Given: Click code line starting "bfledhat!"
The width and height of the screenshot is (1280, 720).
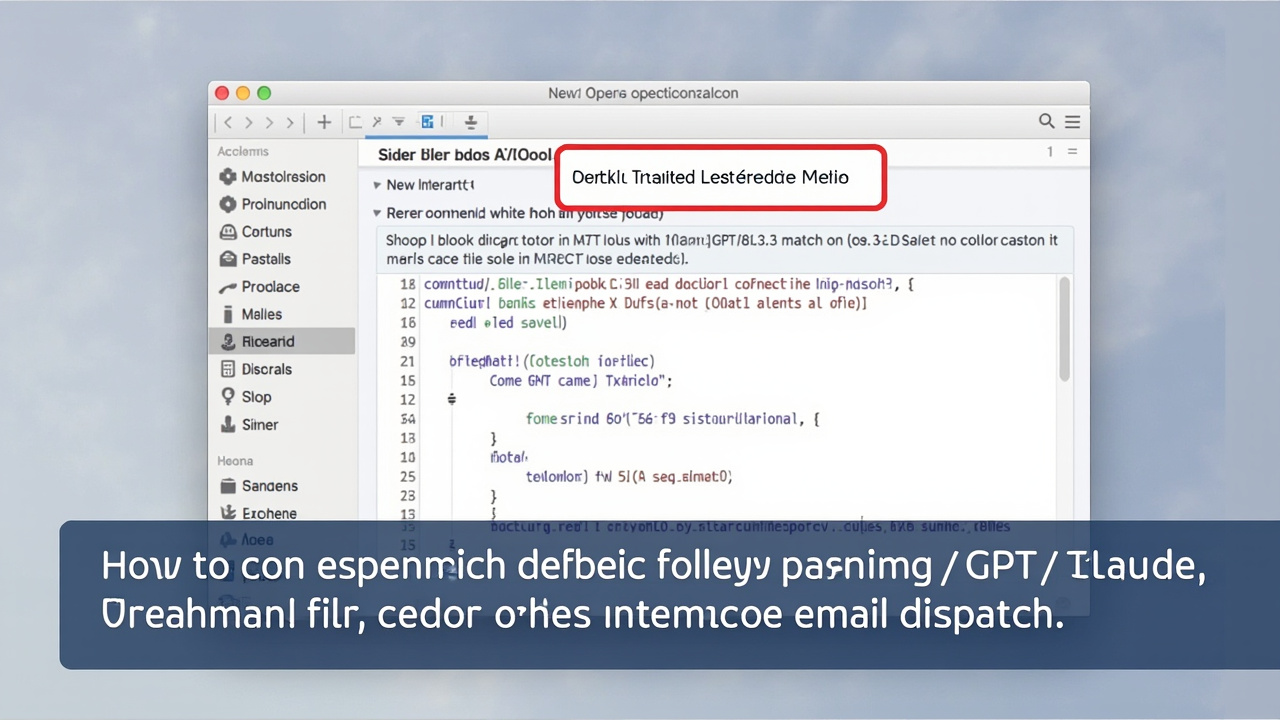Looking at the screenshot, I should pos(552,361).
